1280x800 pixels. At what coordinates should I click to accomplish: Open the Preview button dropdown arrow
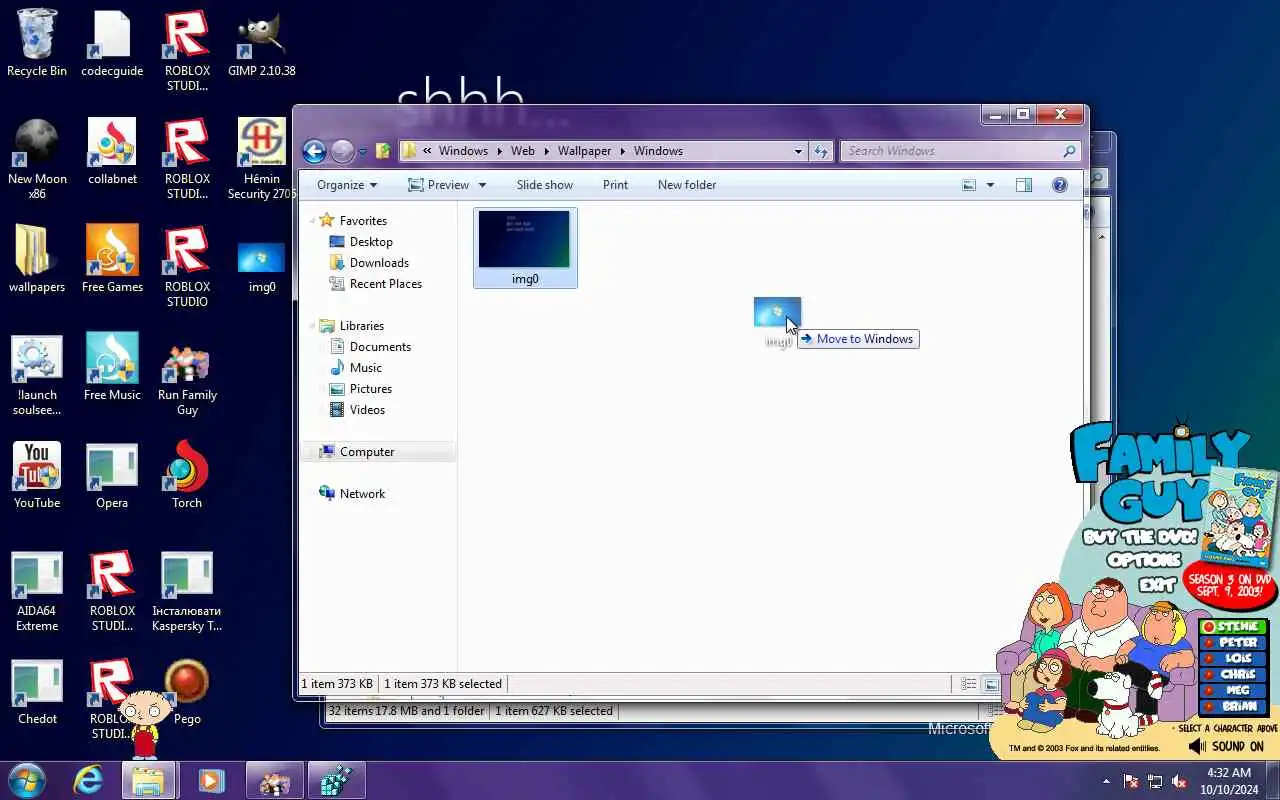click(482, 185)
